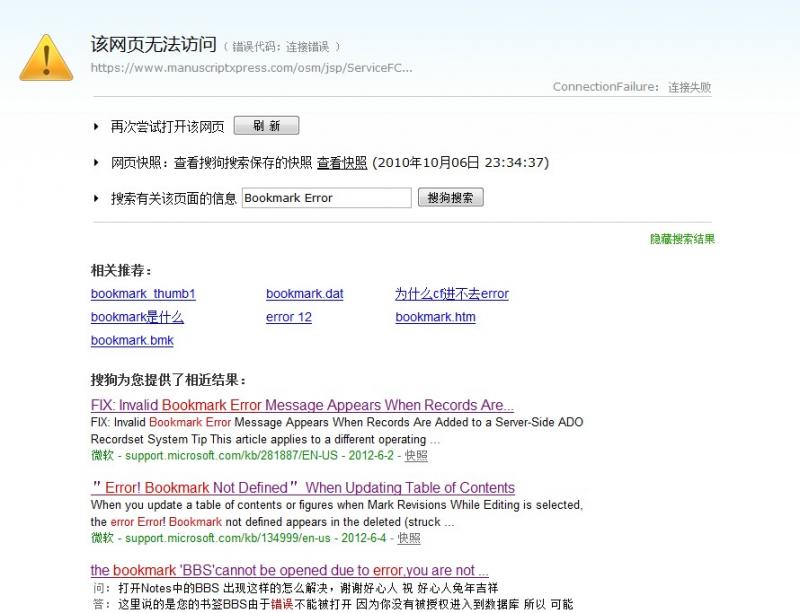Click the 相关推荐 heading

click(x=121, y=271)
